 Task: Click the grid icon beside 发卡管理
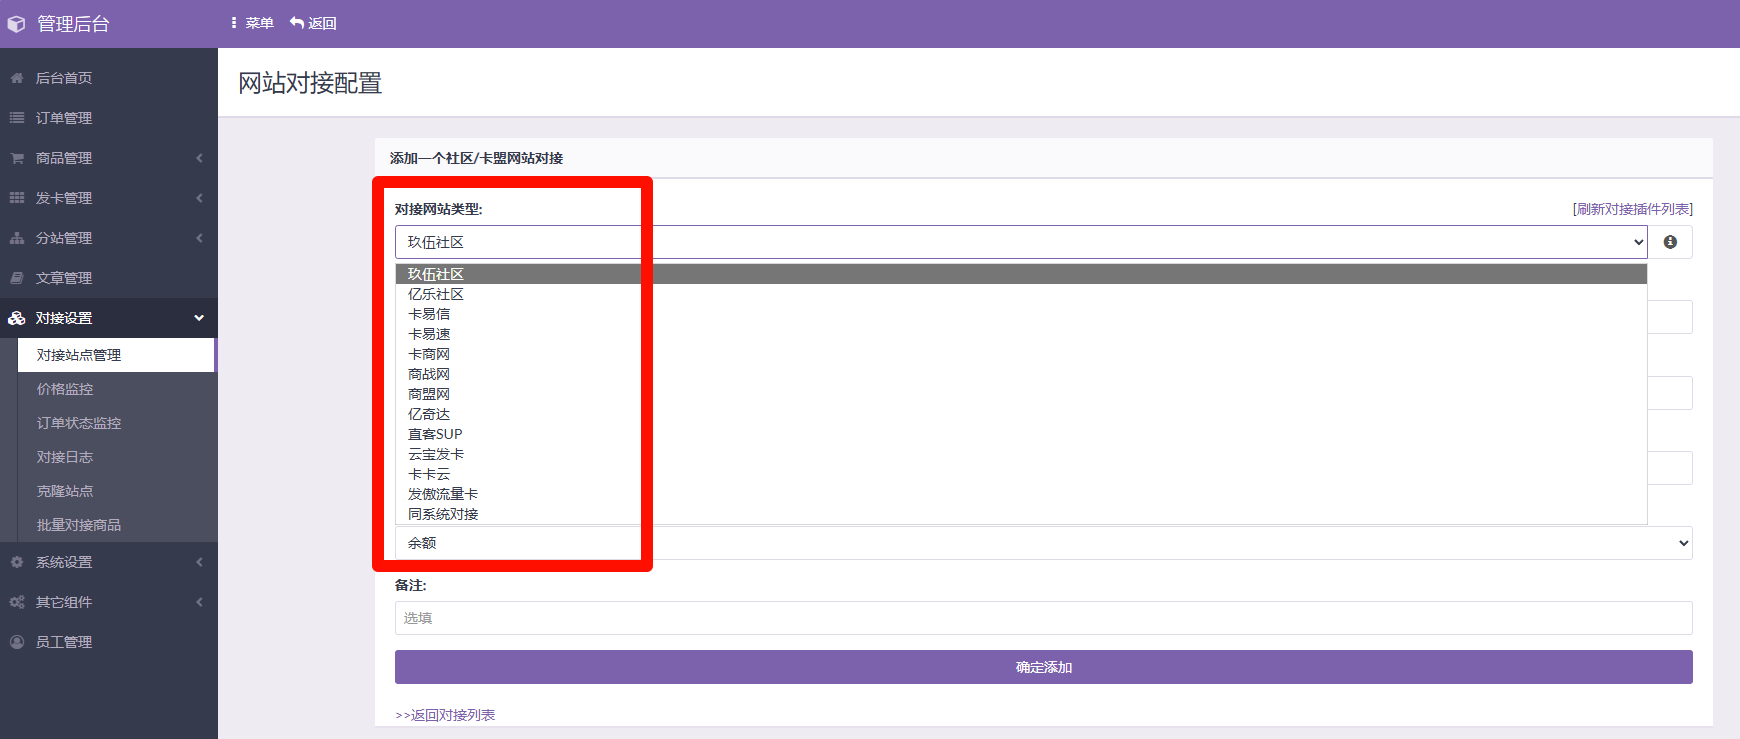[x=17, y=198]
